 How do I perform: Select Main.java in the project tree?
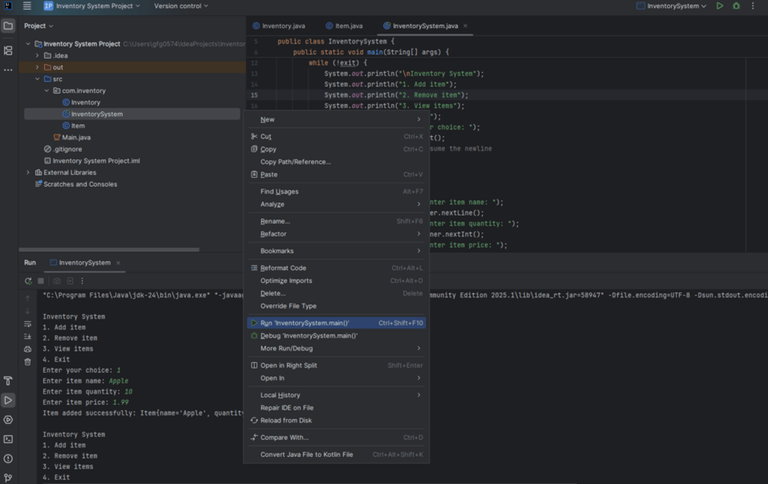(x=76, y=137)
